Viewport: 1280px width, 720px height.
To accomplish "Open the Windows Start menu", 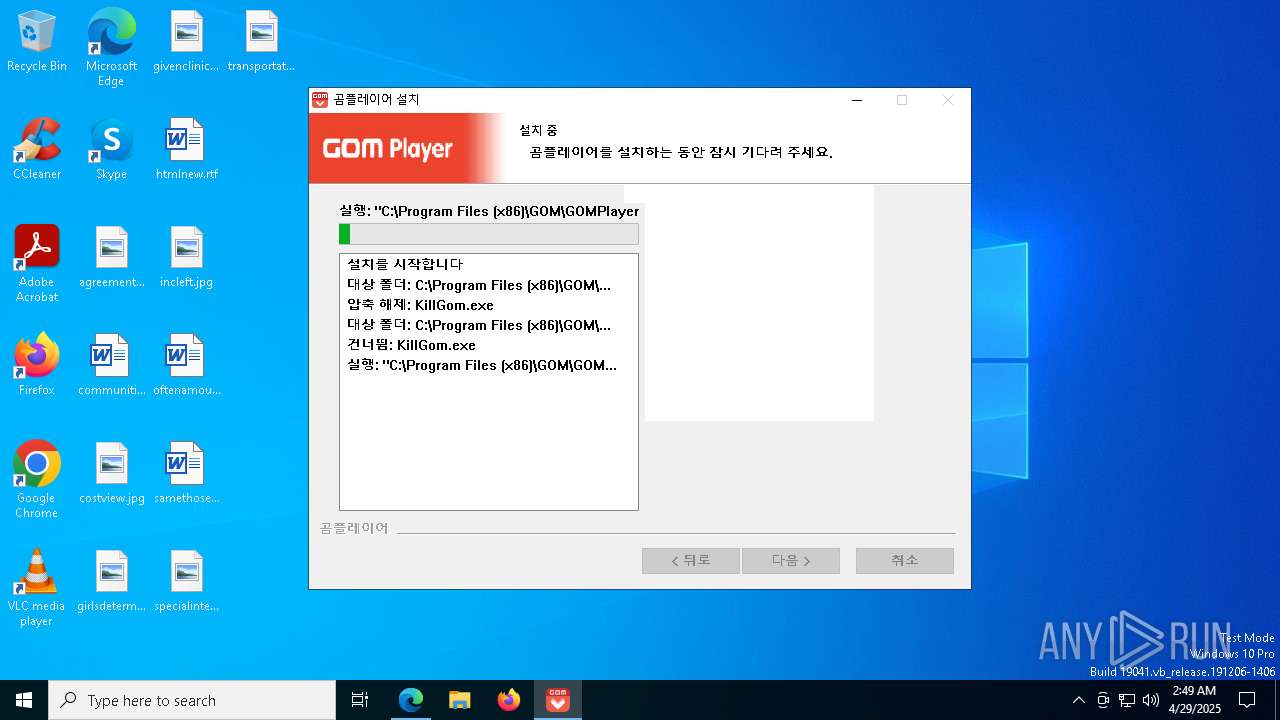I will pyautogui.click(x=24, y=700).
